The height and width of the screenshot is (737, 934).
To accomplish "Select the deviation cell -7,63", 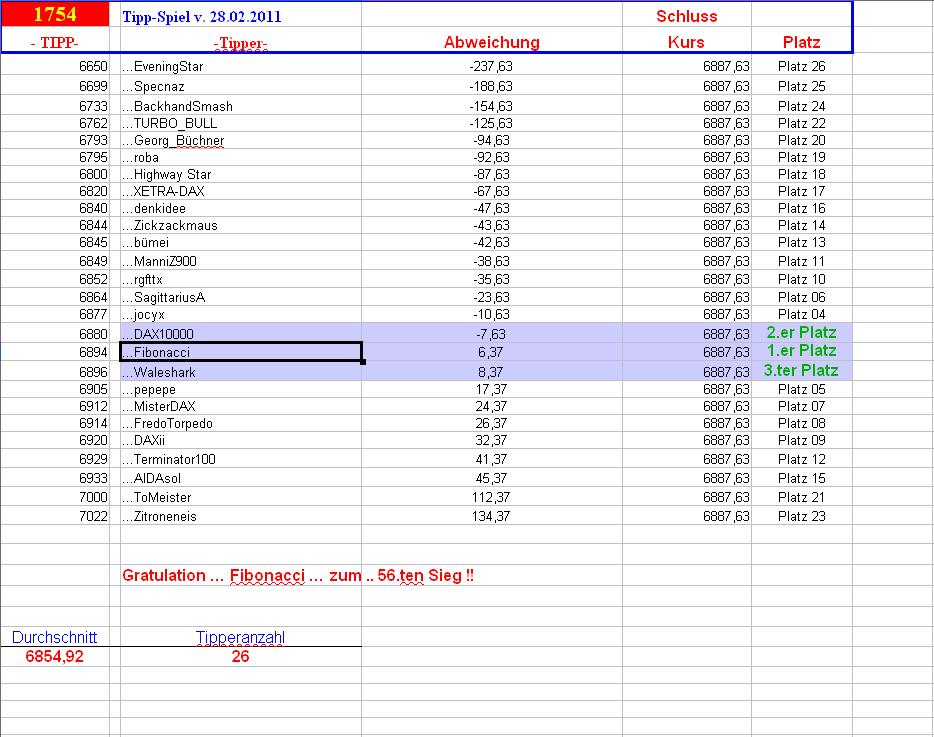I will 491,334.
